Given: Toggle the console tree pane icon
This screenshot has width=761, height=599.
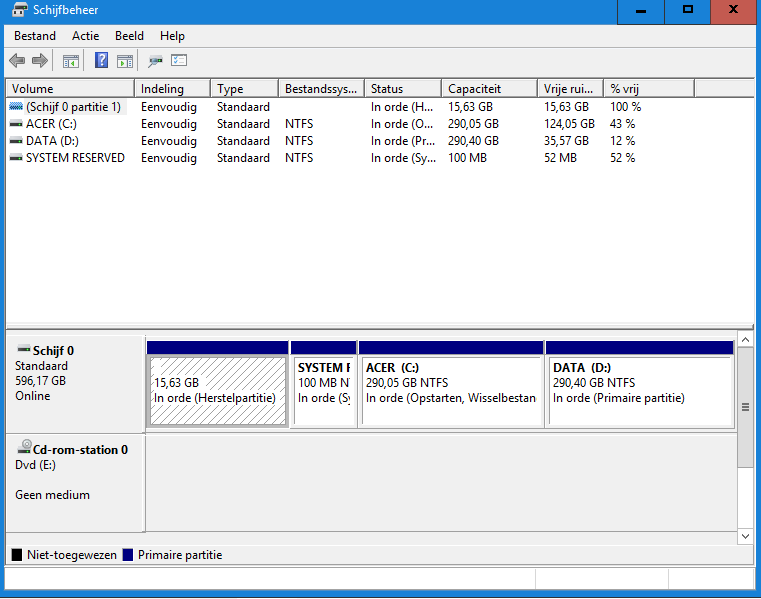Looking at the screenshot, I should point(71,61).
